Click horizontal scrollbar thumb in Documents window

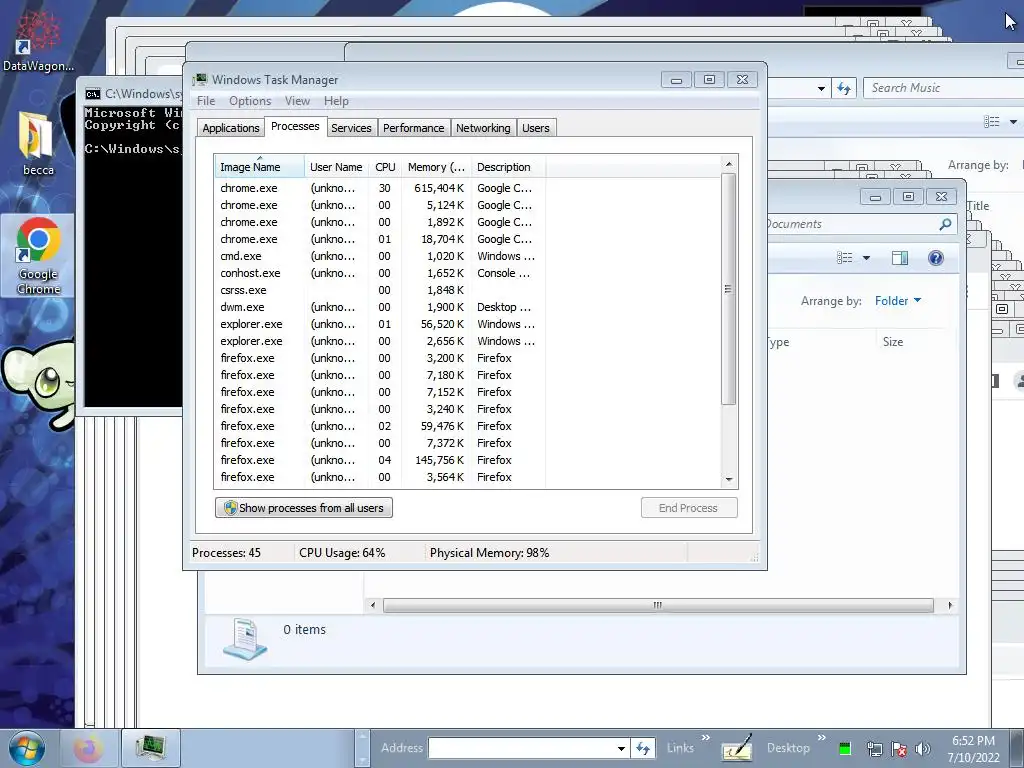click(658, 605)
